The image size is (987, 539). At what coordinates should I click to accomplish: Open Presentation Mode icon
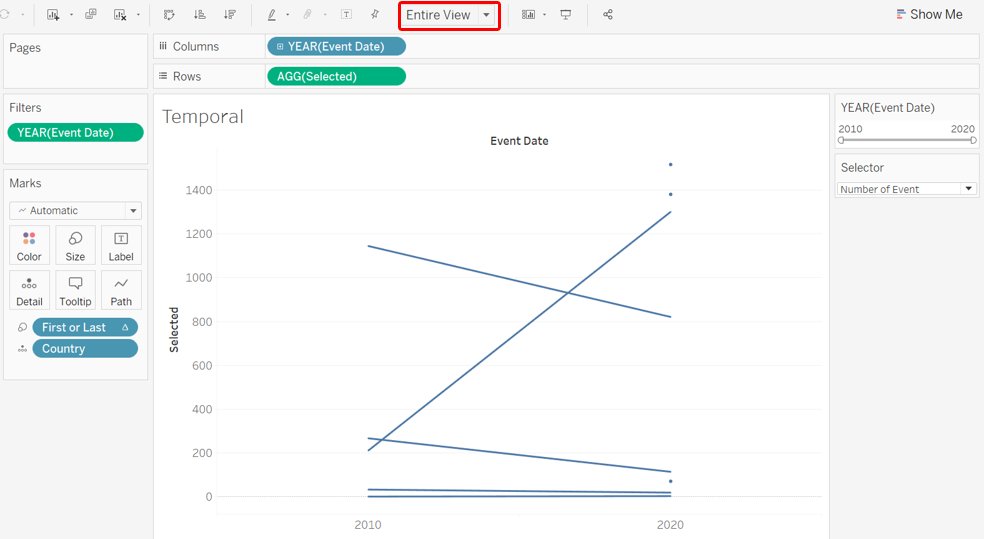click(566, 15)
